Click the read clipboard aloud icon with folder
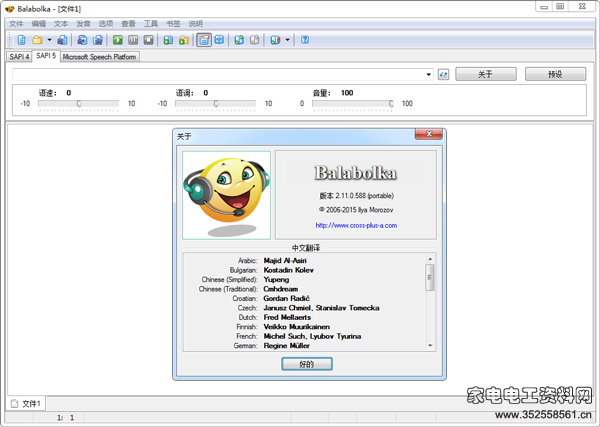Image resolution: width=600 pixels, height=427 pixels. coord(184,40)
